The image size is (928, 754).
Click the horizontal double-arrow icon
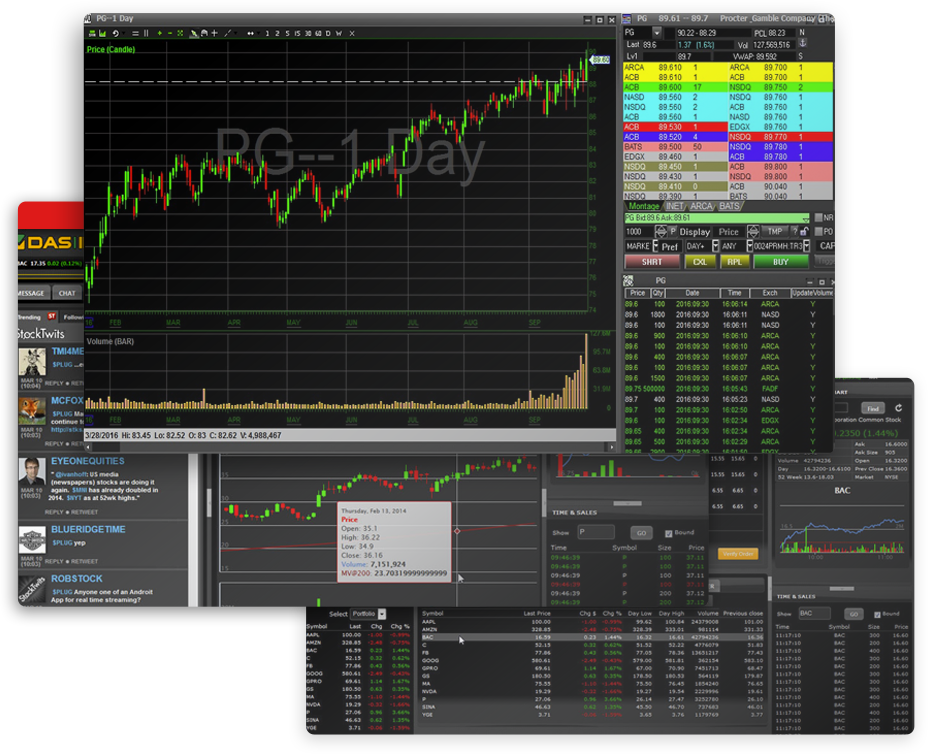point(250,34)
